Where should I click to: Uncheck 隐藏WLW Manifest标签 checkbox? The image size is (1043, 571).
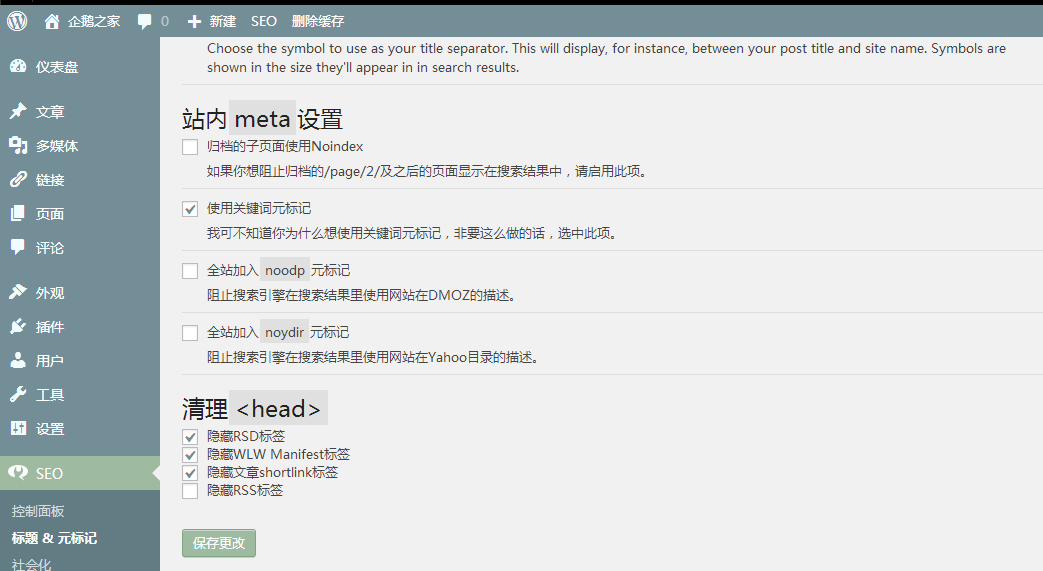[x=190, y=455]
